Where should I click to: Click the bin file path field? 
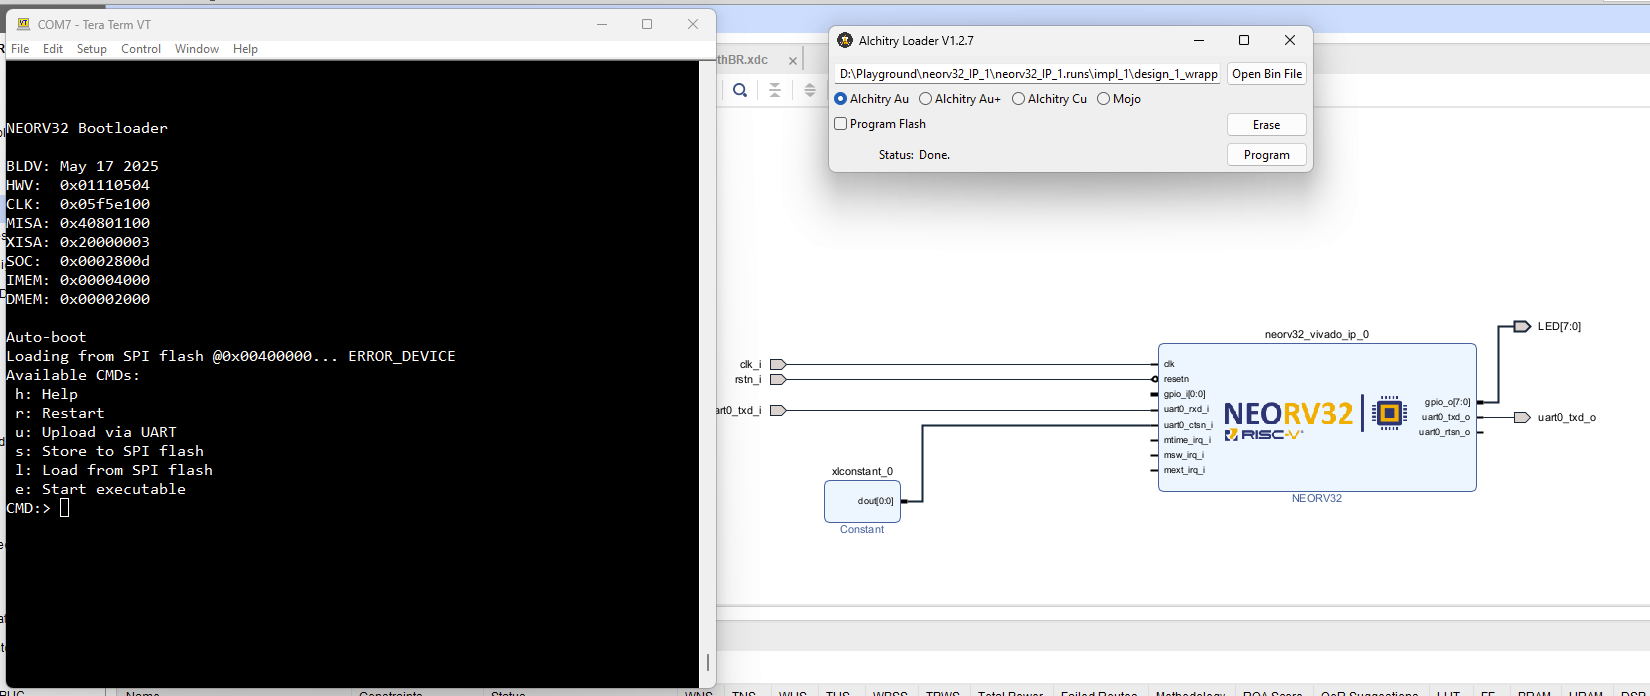1028,74
